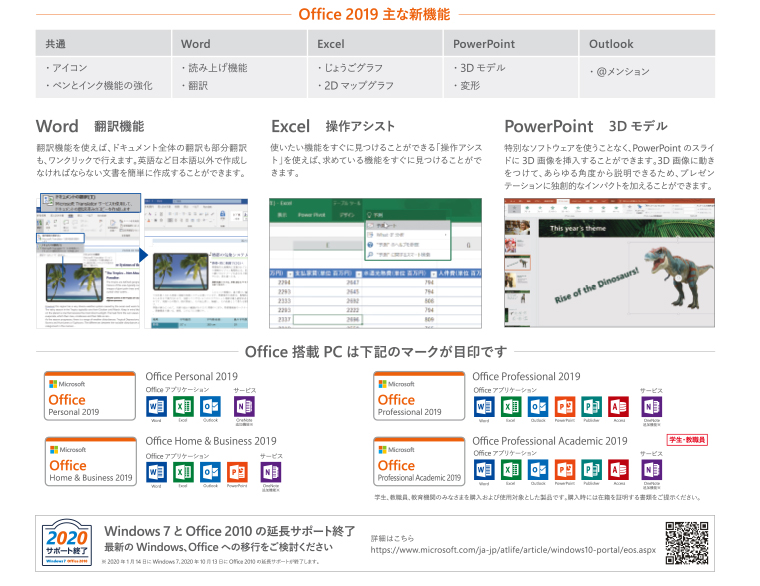Viewport: 760px width, 586px height.
Task: Click the QR code next to the URL
Action: coord(687,543)
